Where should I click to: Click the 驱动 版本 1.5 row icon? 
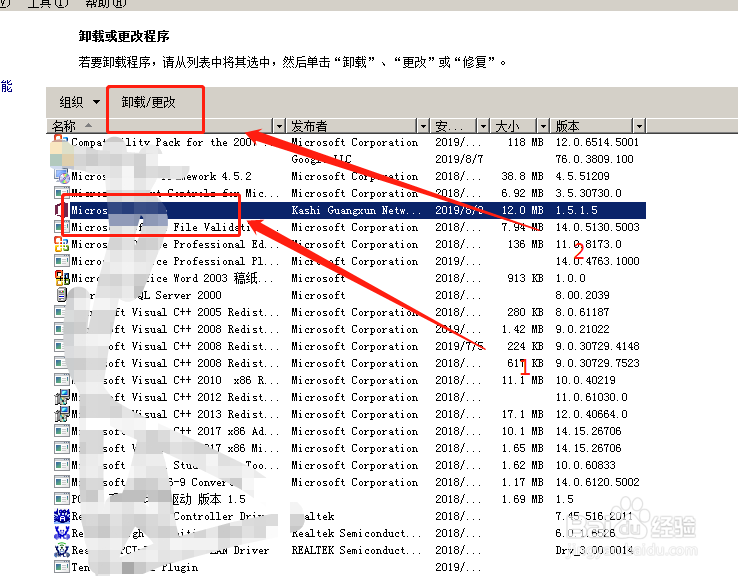pyautogui.click(x=62, y=499)
